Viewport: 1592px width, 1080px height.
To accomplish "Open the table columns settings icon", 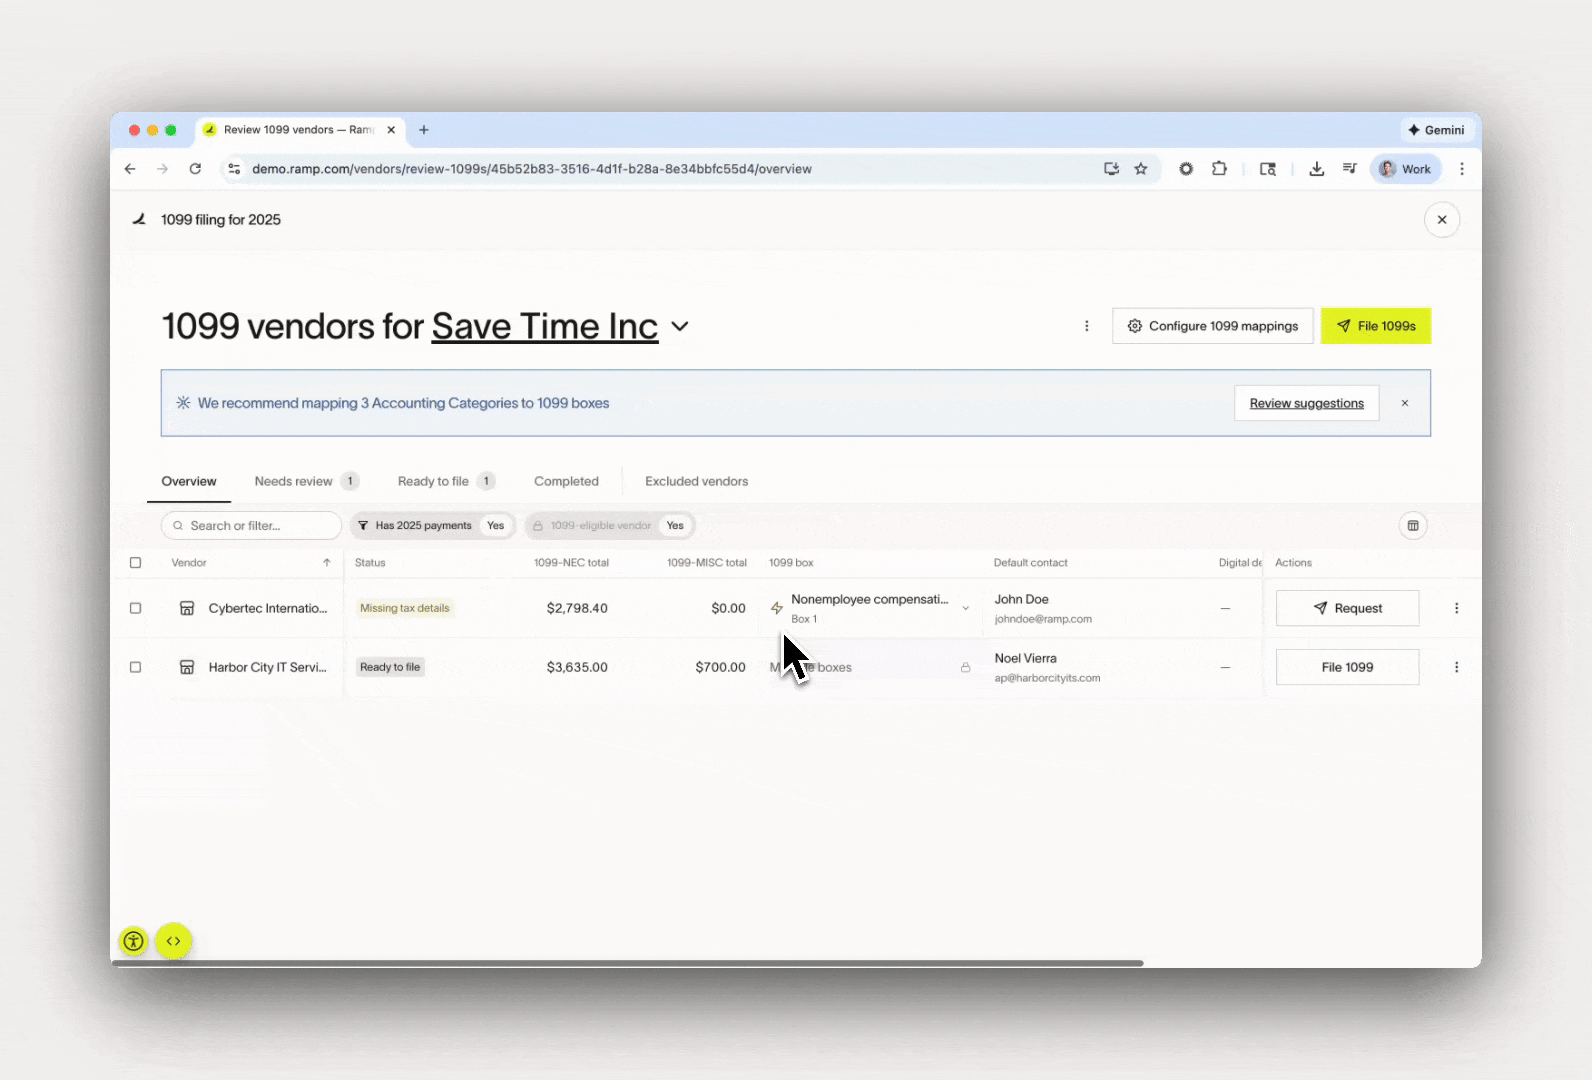I will (1413, 525).
